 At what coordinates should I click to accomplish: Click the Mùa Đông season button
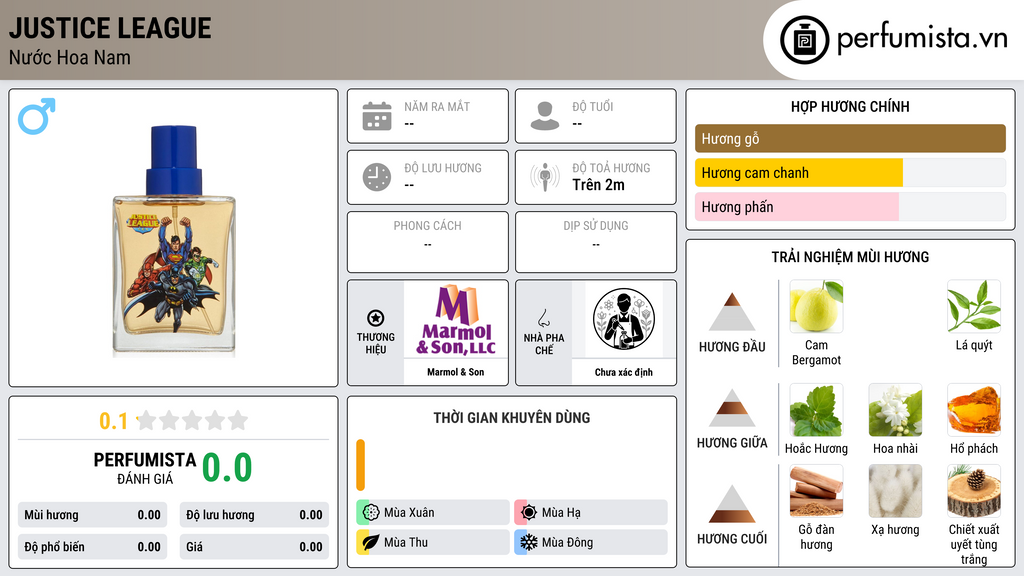591,542
